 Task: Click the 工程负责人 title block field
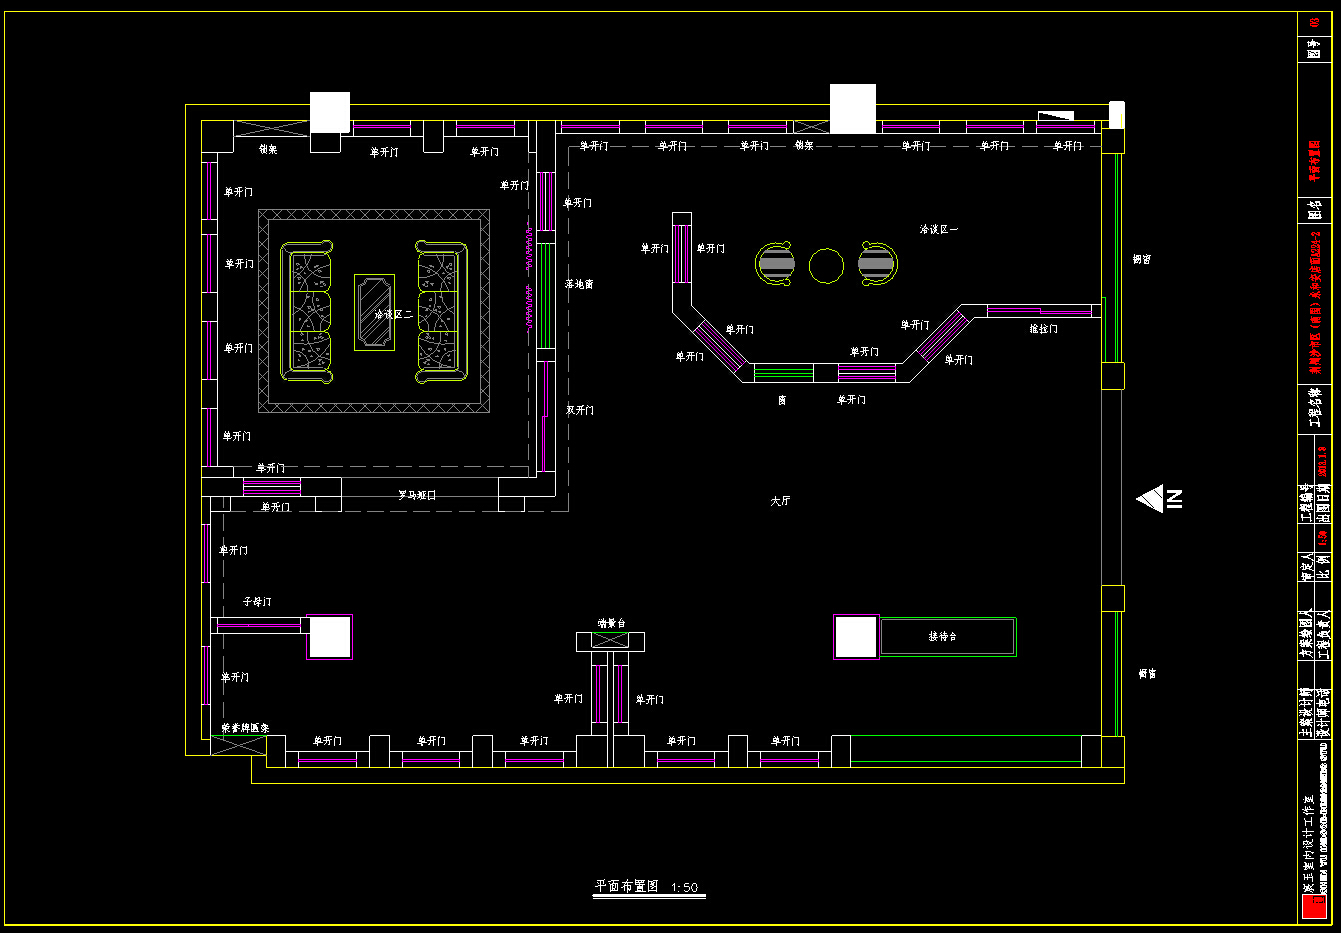click(1322, 636)
